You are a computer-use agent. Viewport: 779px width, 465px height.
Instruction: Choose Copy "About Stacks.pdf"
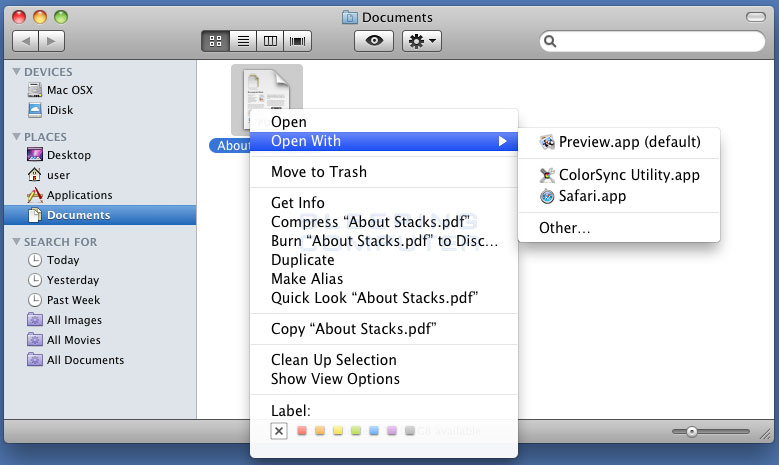[384, 329]
